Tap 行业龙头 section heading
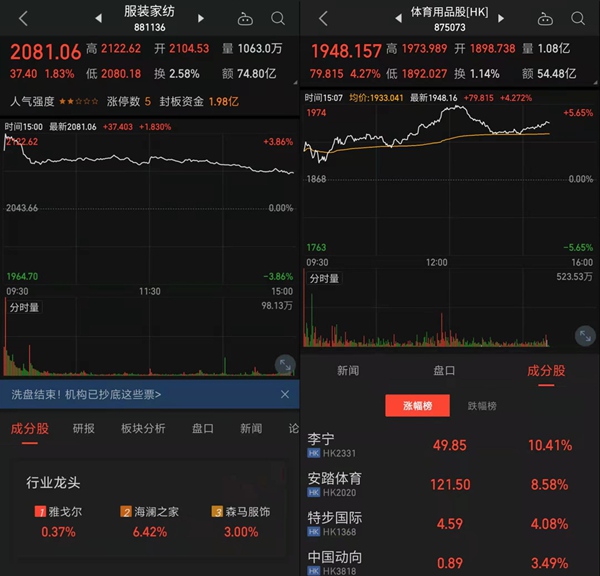This screenshot has height=576, width=600. (53, 483)
